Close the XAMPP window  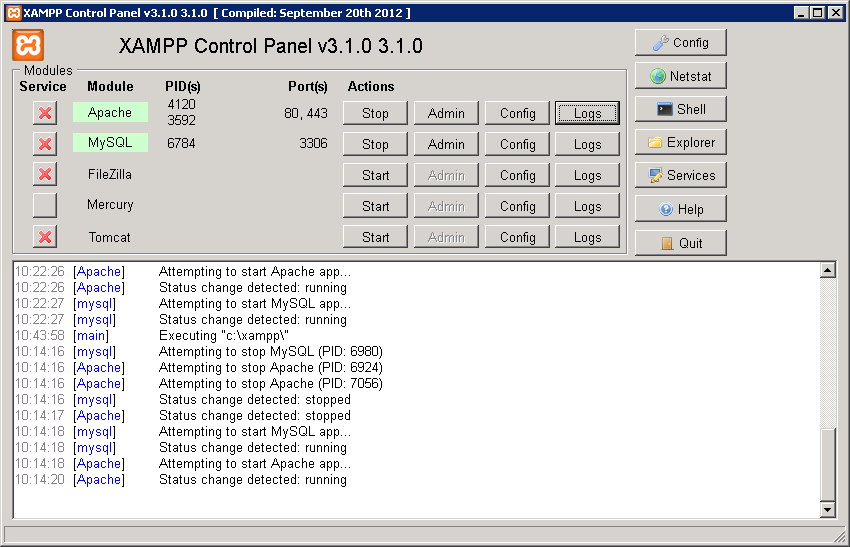[836, 12]
